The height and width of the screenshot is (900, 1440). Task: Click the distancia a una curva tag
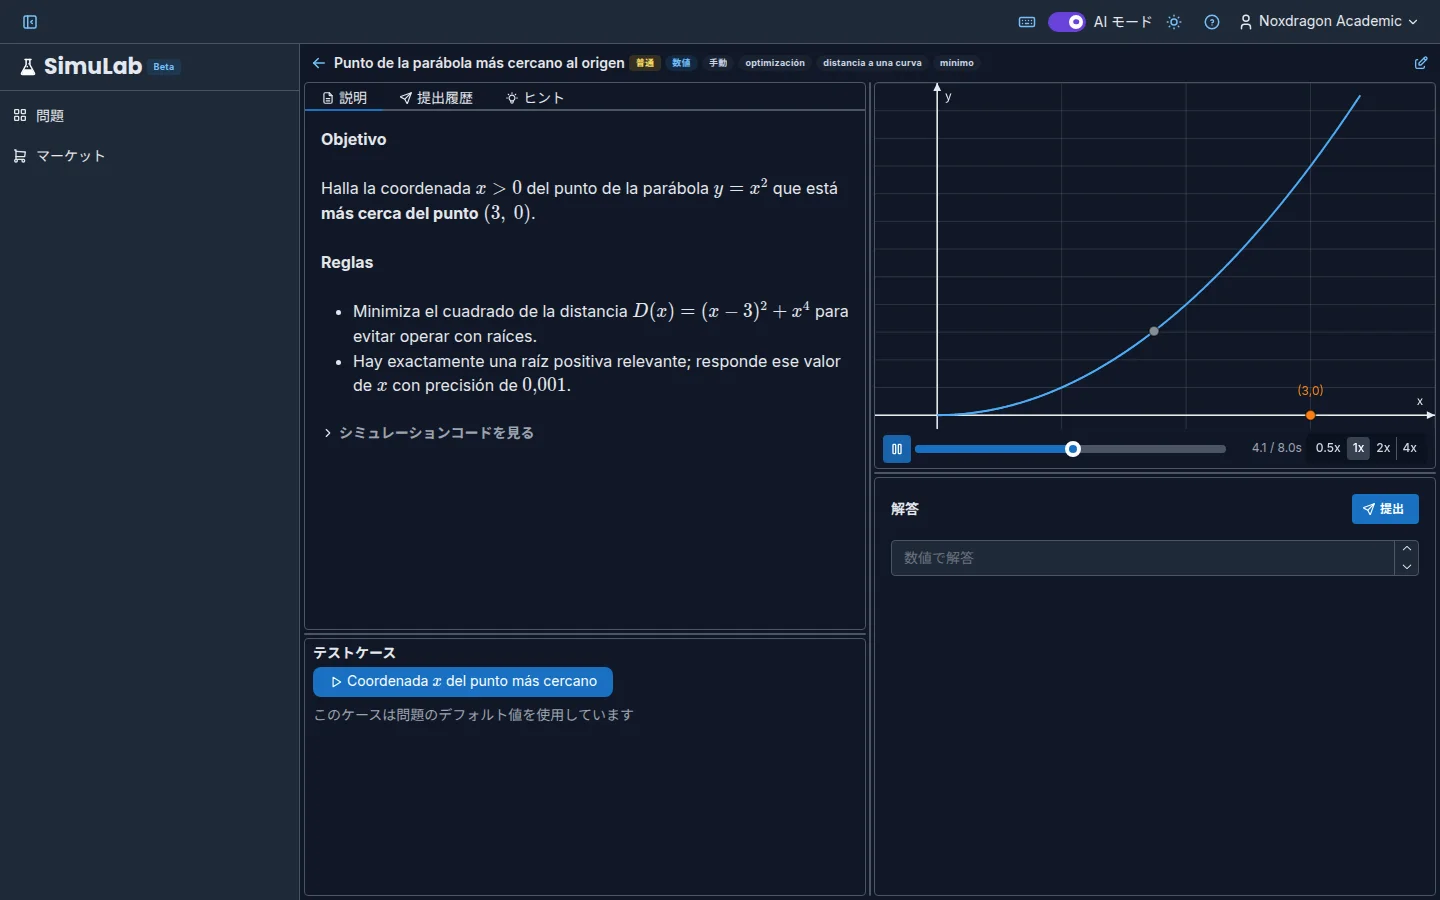[872, 63]
